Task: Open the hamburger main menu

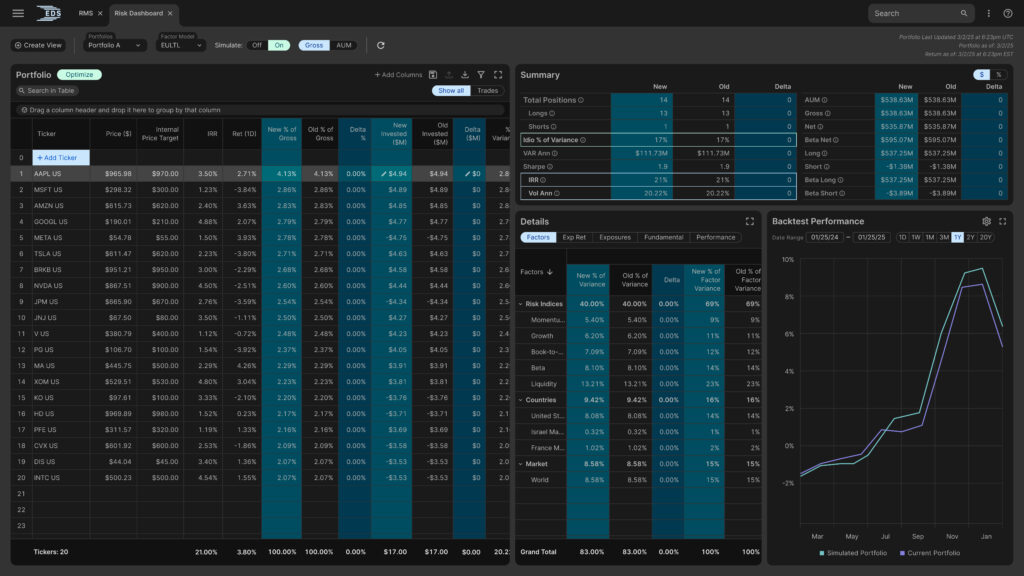Action: 18,13
